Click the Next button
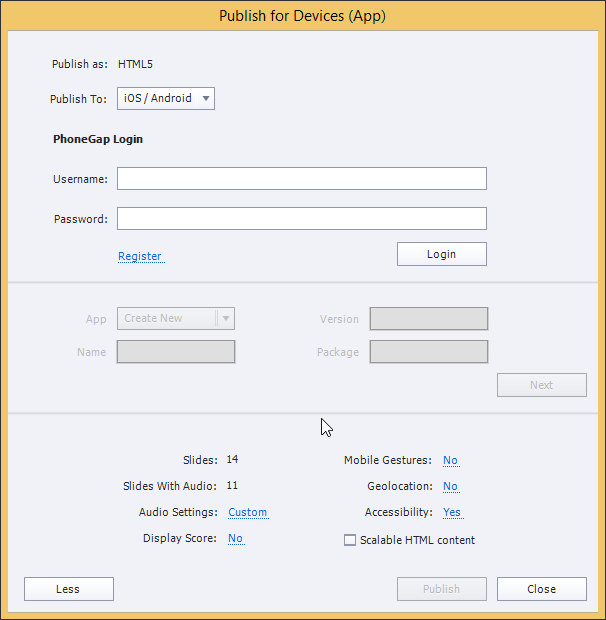Screen dimensions: 606x620 [x=542, y=385]
